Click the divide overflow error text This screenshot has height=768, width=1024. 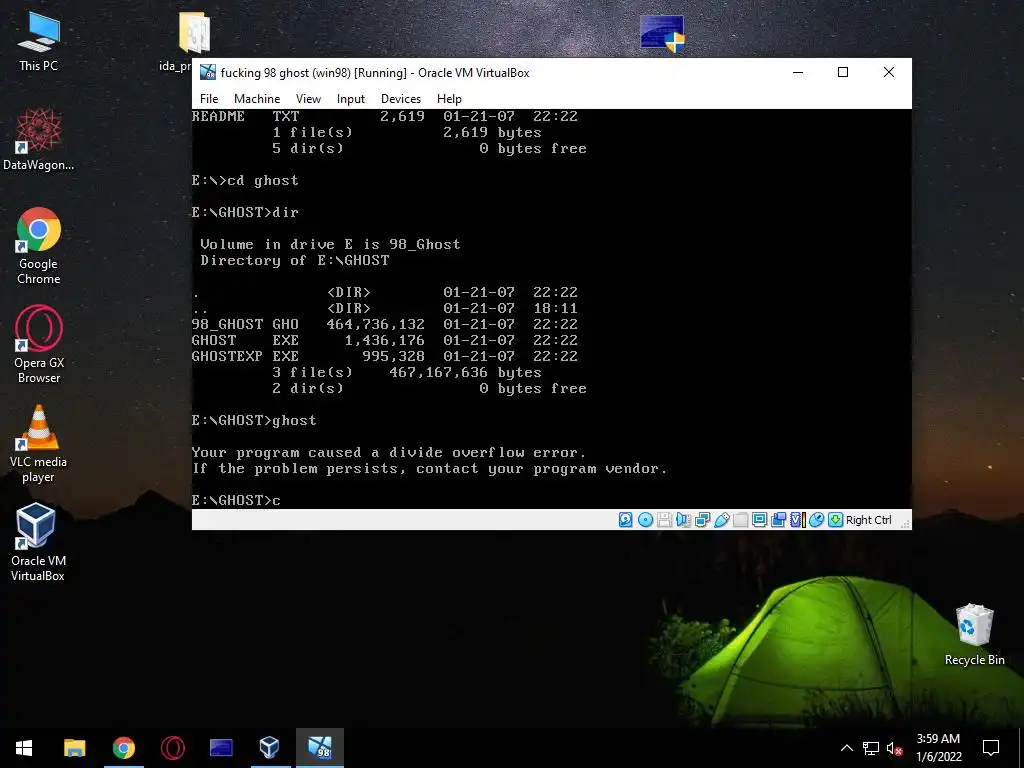[x=389, y=453]
